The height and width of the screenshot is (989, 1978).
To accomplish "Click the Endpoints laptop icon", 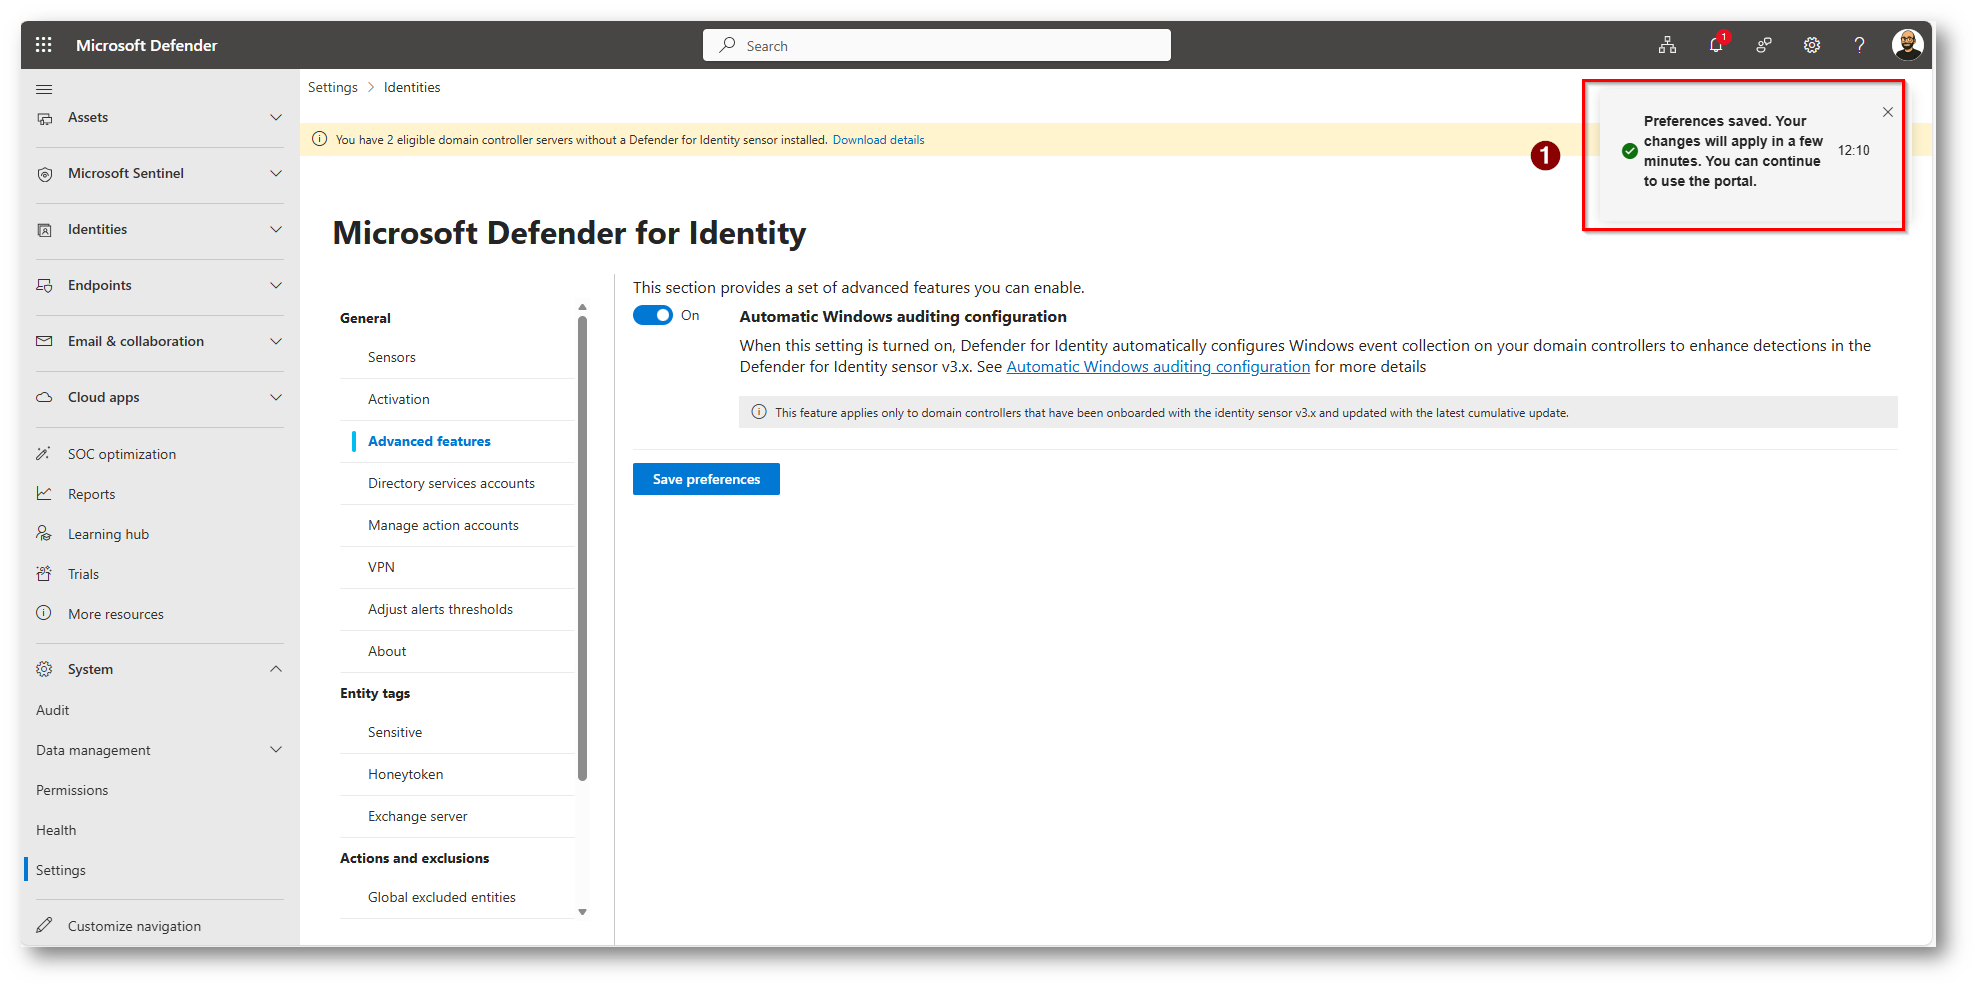I will tap(44, 286).
